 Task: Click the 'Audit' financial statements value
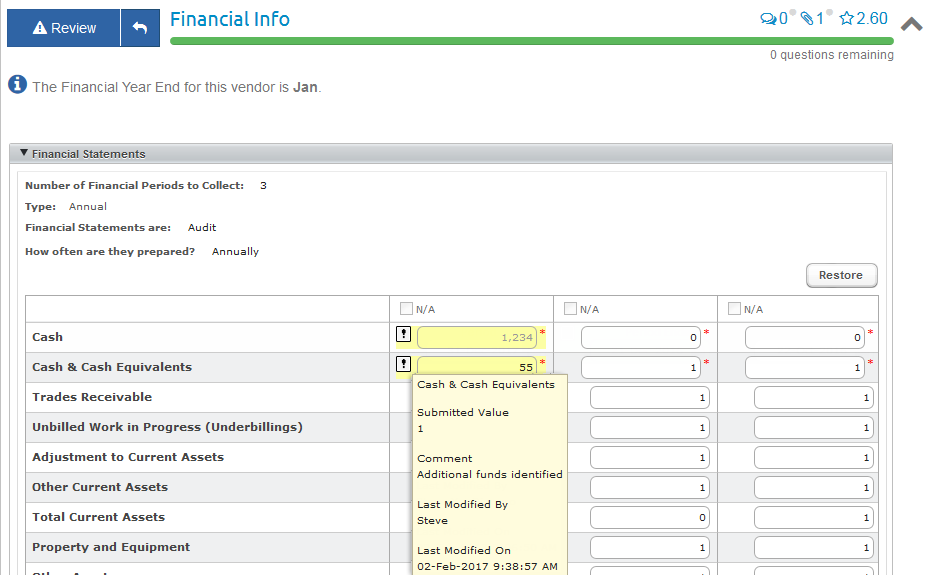click(202, 228)
